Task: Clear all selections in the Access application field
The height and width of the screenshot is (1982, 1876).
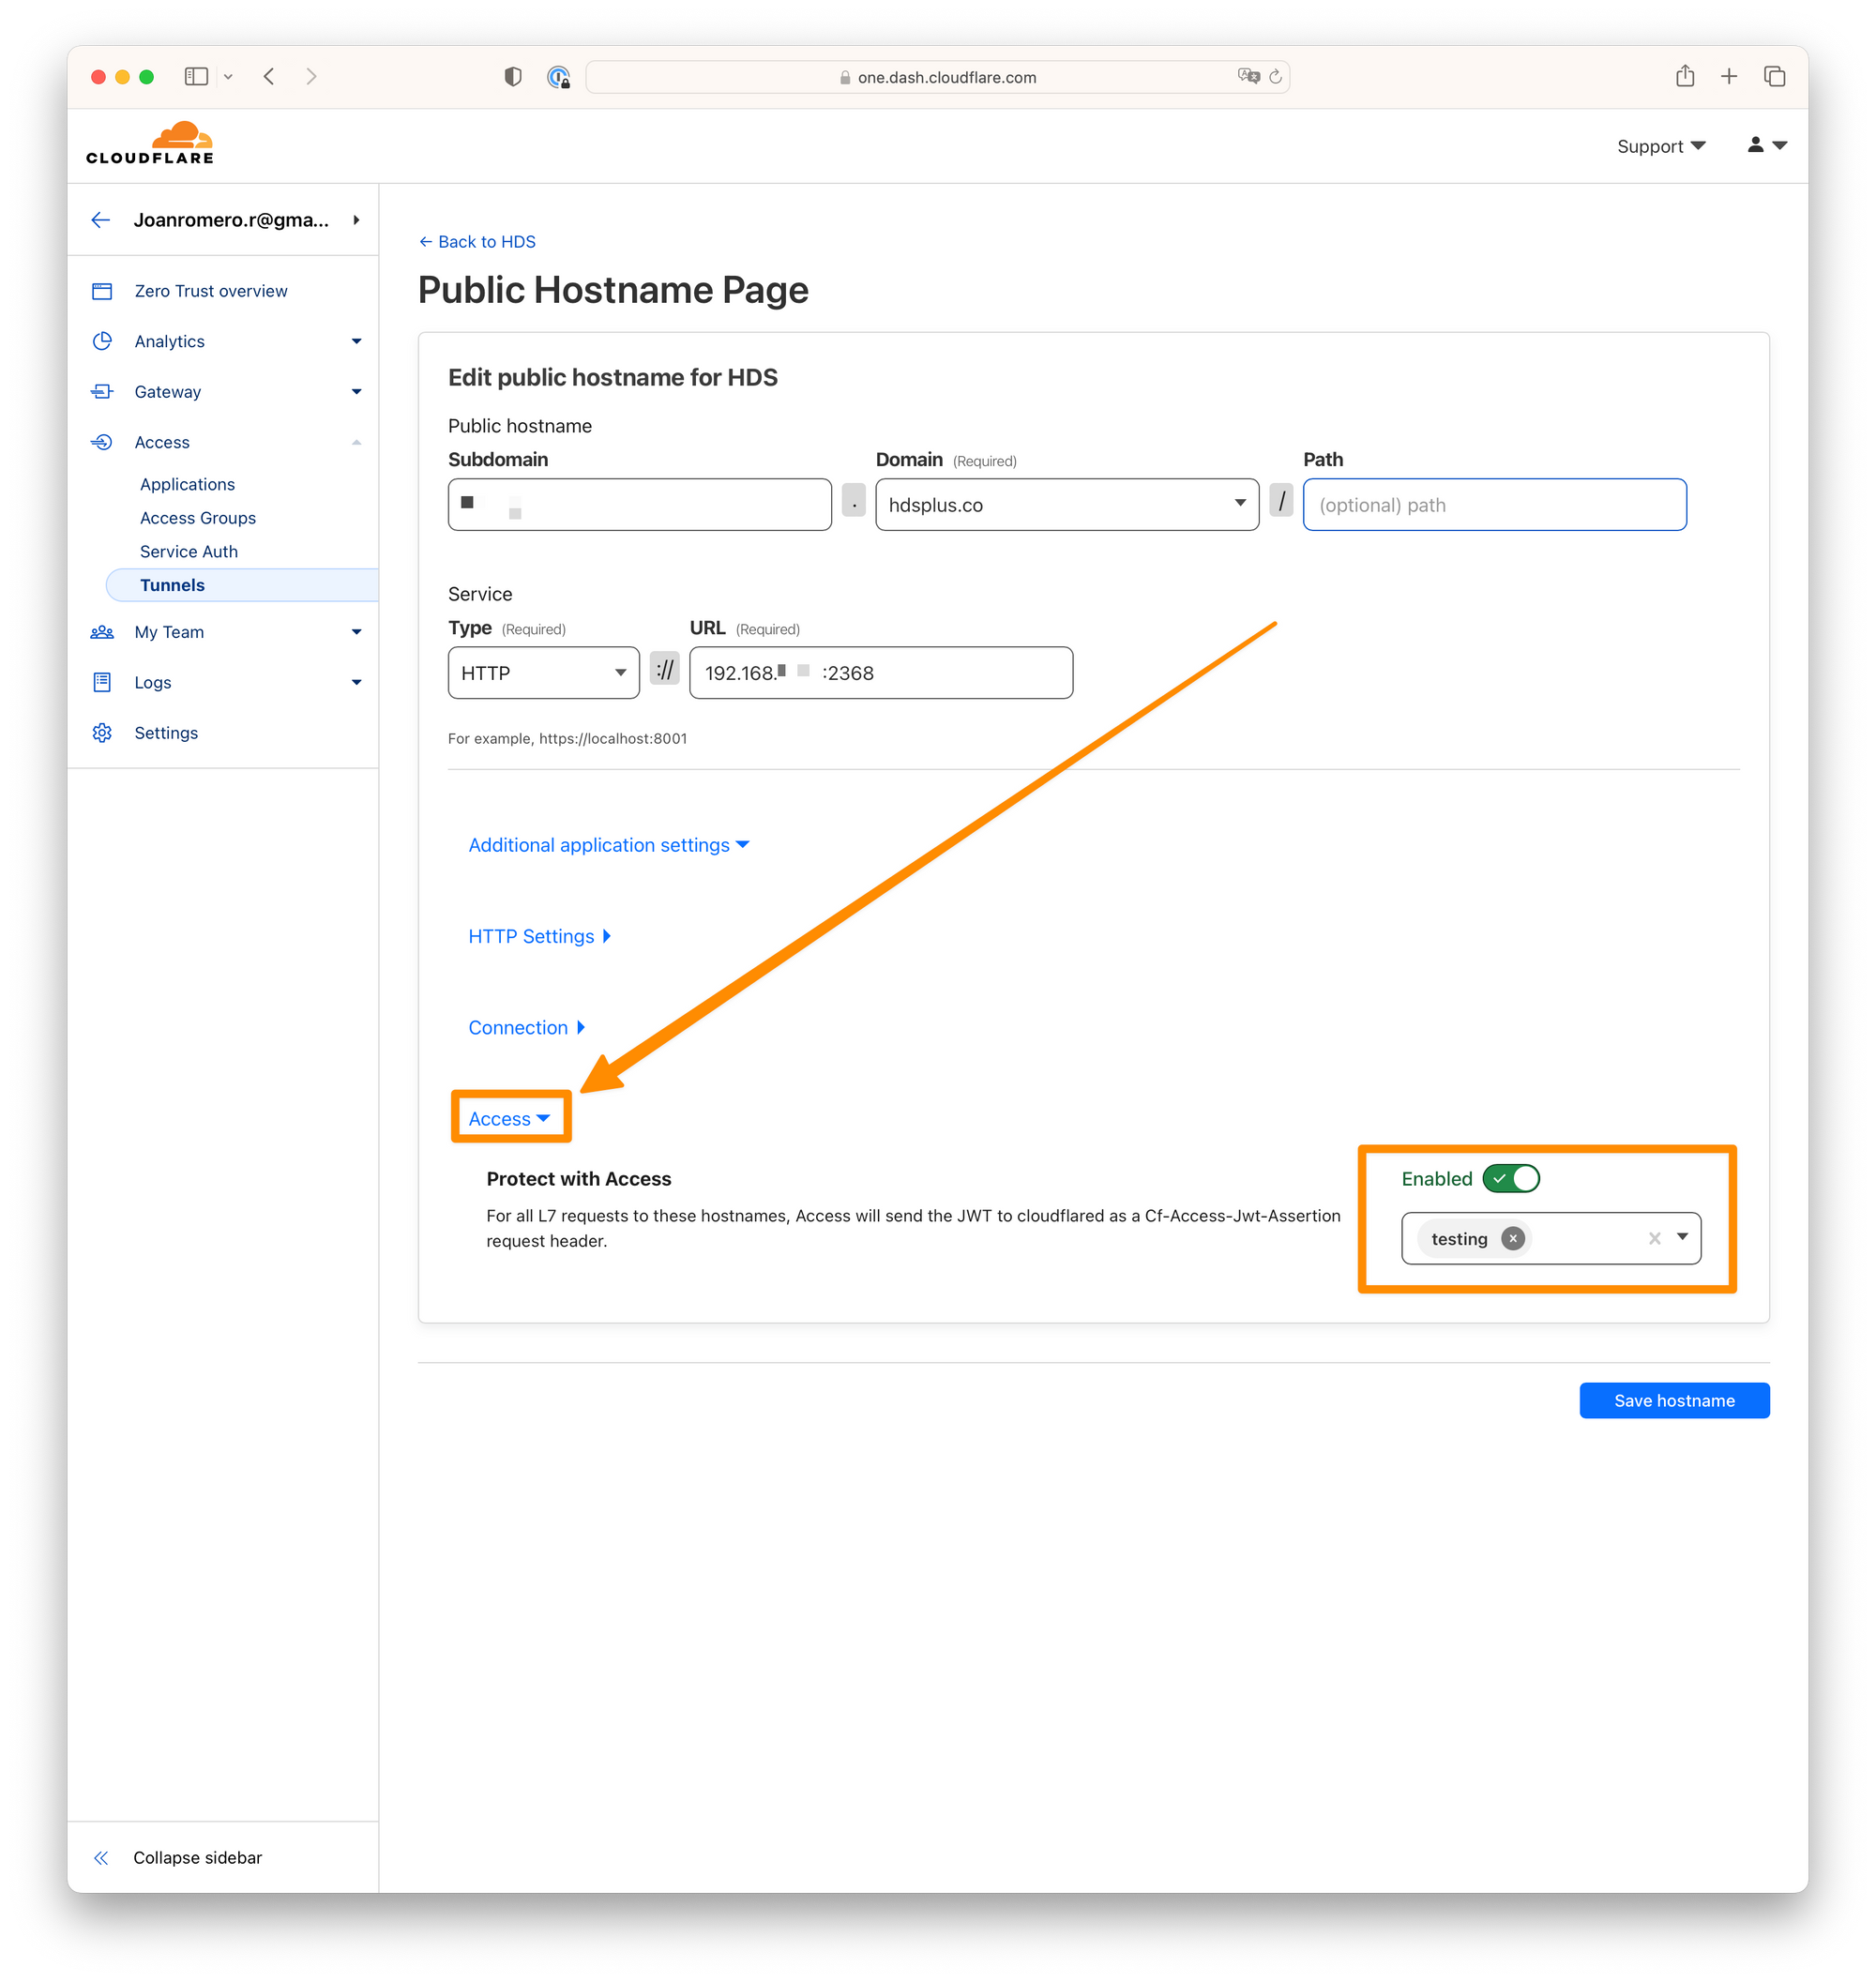Action: [x=1655, y=1238]
